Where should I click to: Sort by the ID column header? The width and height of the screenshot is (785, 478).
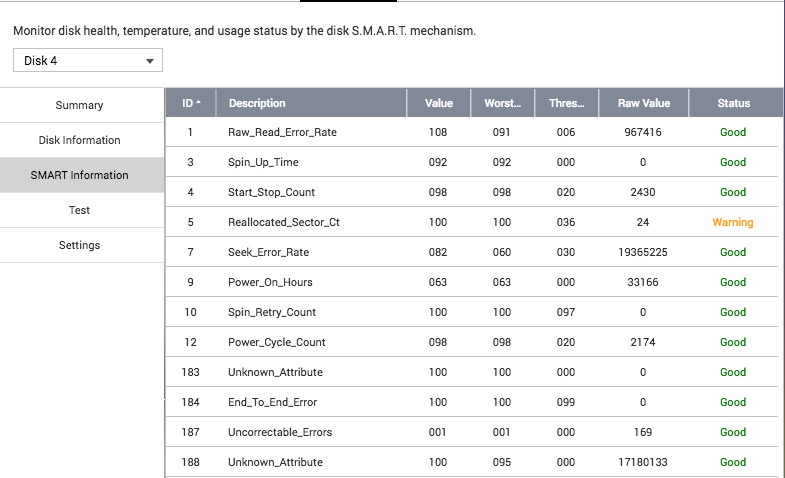(190, 103)
